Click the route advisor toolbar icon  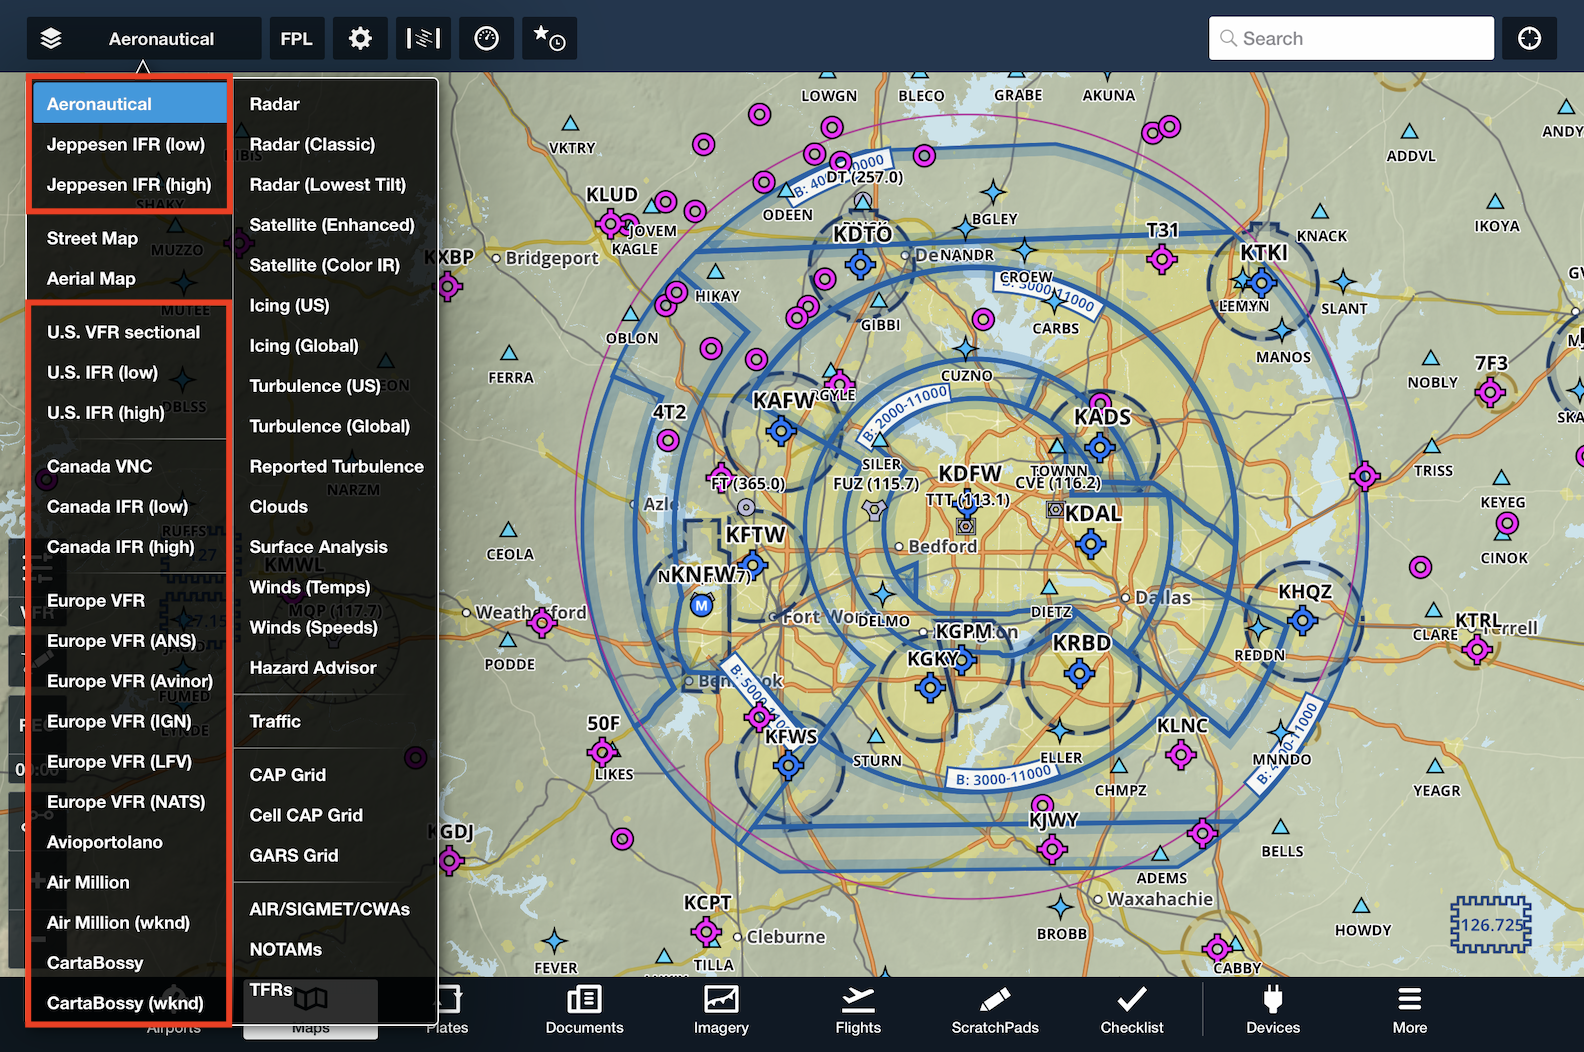click(x=423, y=39)
